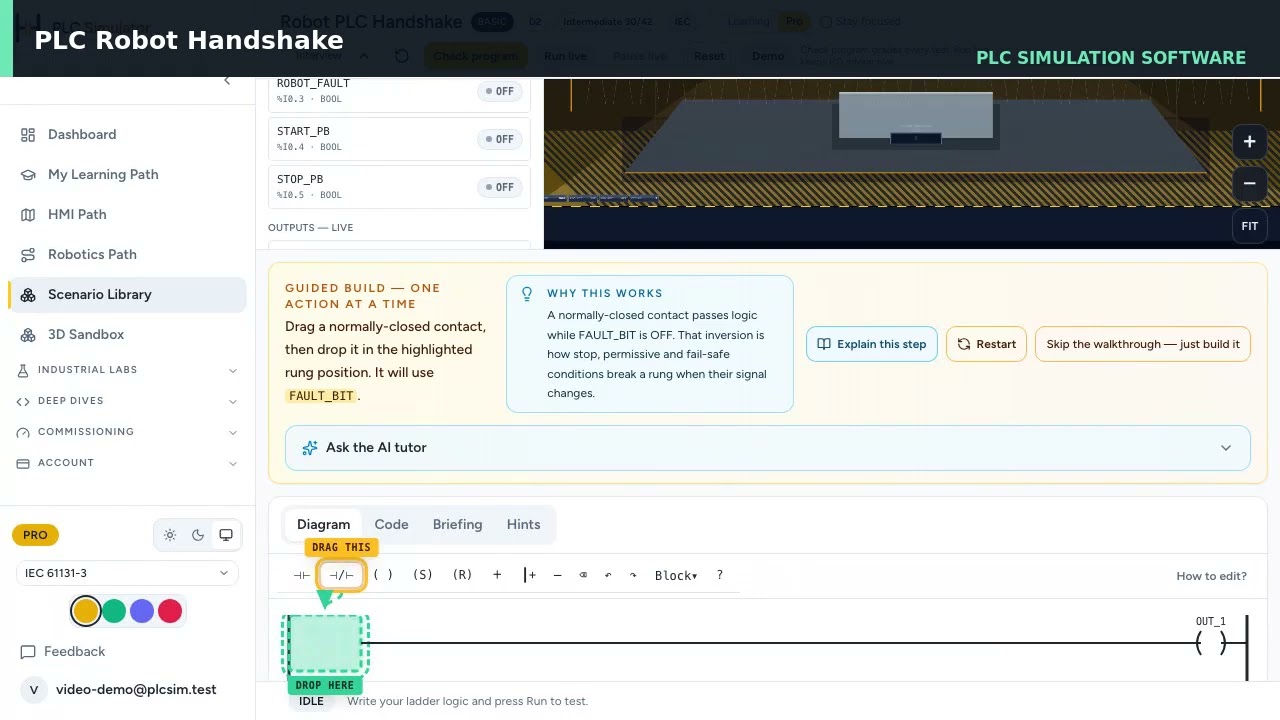
Task: Switch to the Code tab
Action: 391,525
